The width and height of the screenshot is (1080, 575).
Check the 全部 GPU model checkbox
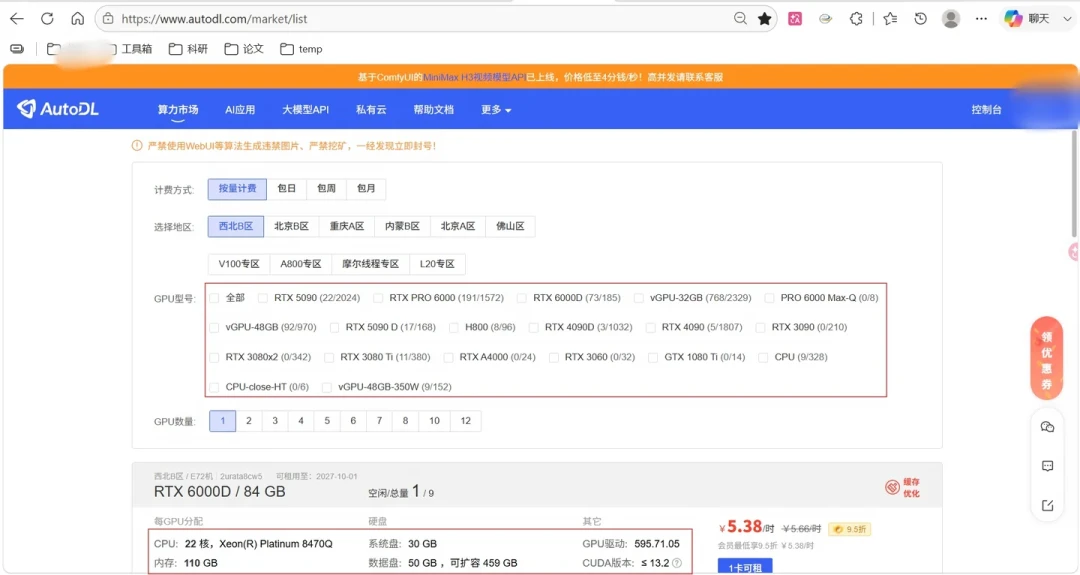214,297
